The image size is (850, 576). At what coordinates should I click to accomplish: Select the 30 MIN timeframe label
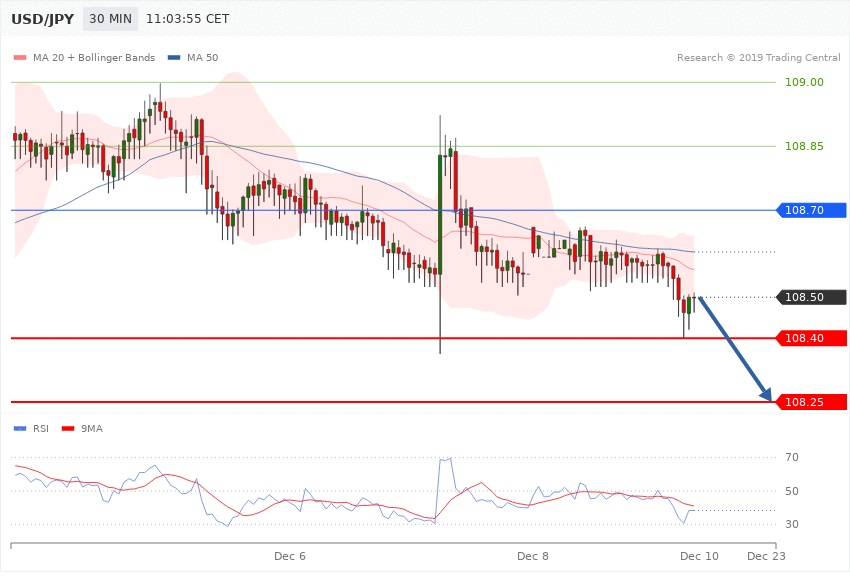pyautogui.click(x=112, y=19)
